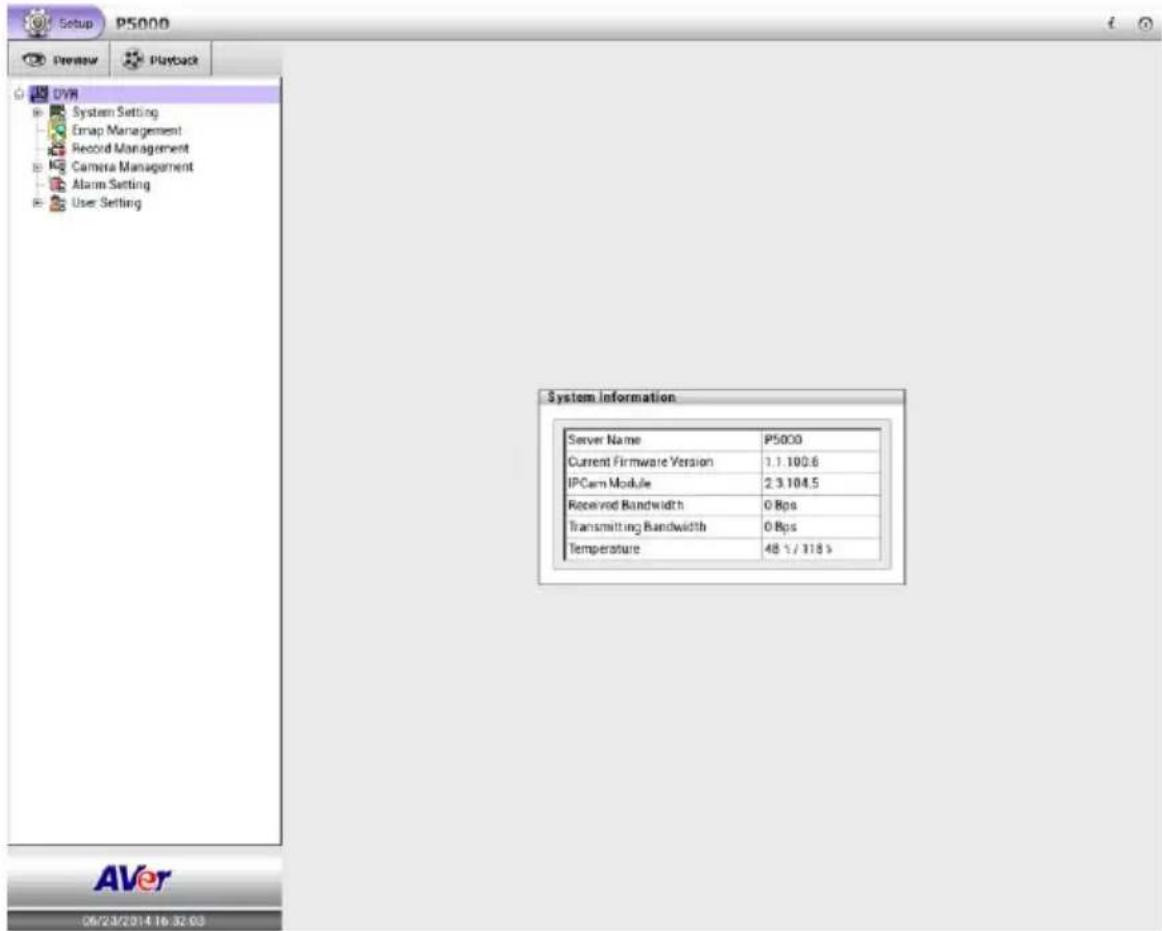
Task: Click the eye icon on Preview
Action: tap(34, 59)
